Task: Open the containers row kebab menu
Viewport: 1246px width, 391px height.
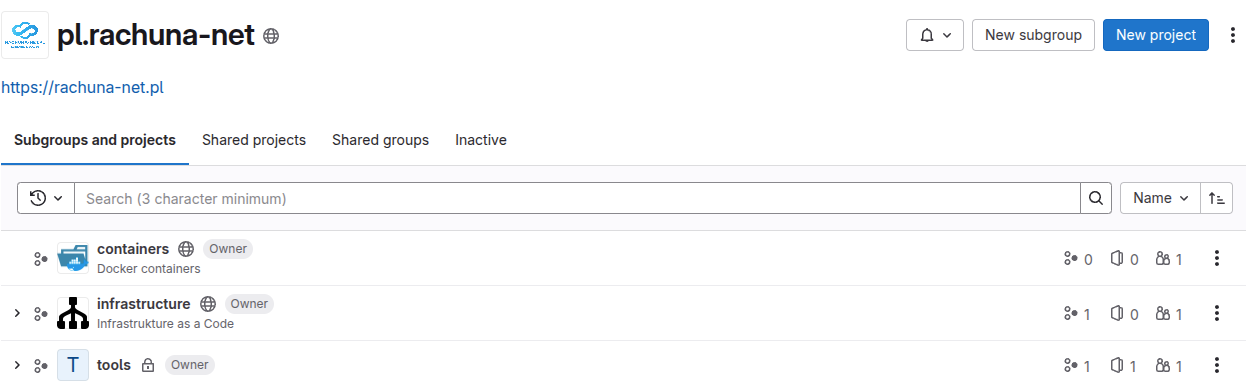Action: [x=1217, y=258]
